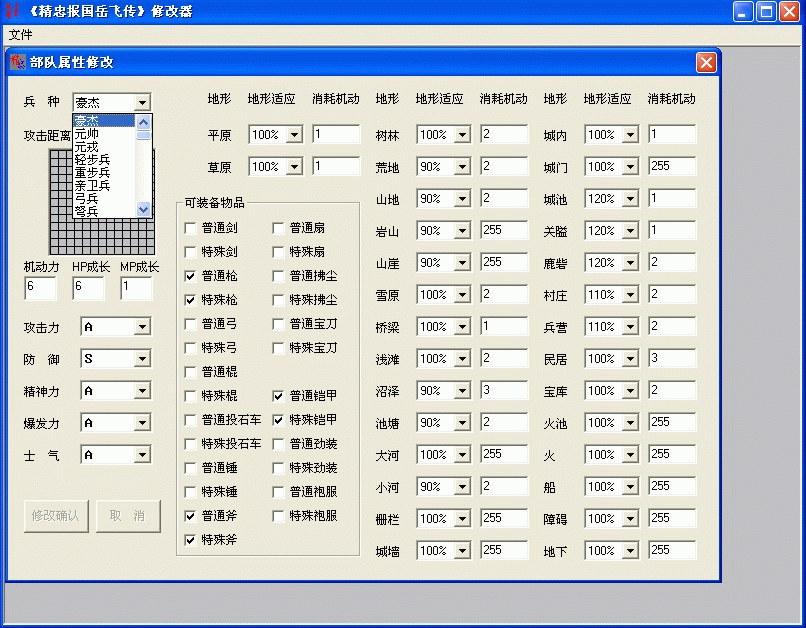The image size is (806, 628).
Task: Click the 大河 movement cost field
Action: [505, 454]
